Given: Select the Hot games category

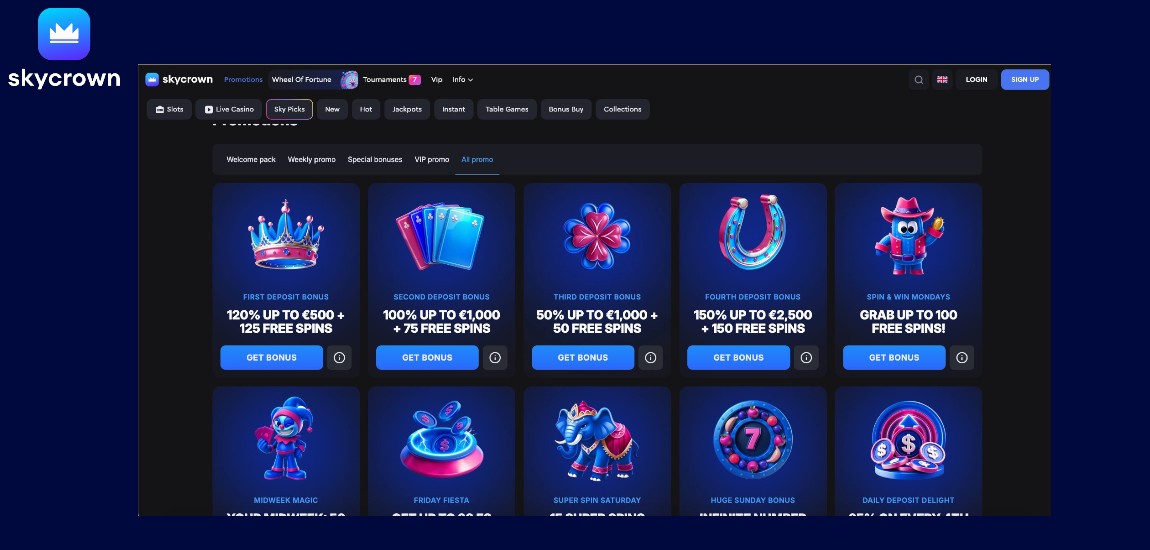Looking at the screenshot, I should [366, 109].
